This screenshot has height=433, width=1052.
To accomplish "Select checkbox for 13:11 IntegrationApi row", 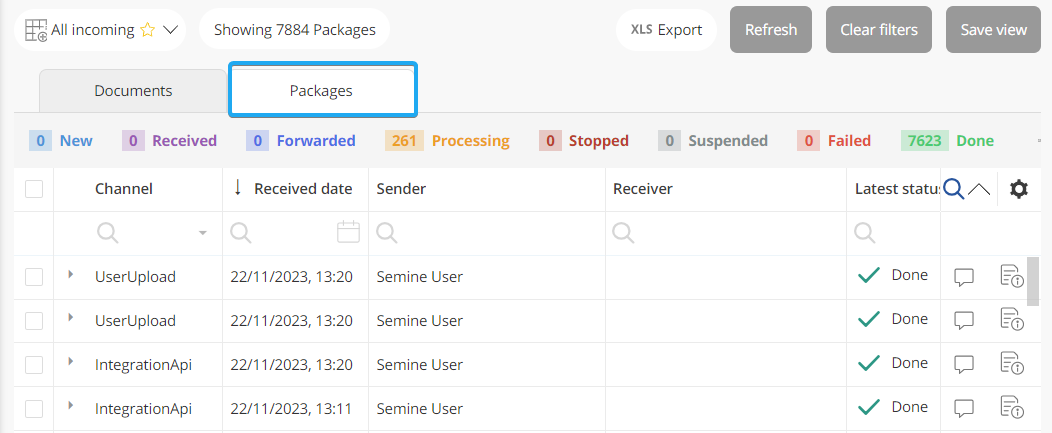I will (x=34, y=408).
